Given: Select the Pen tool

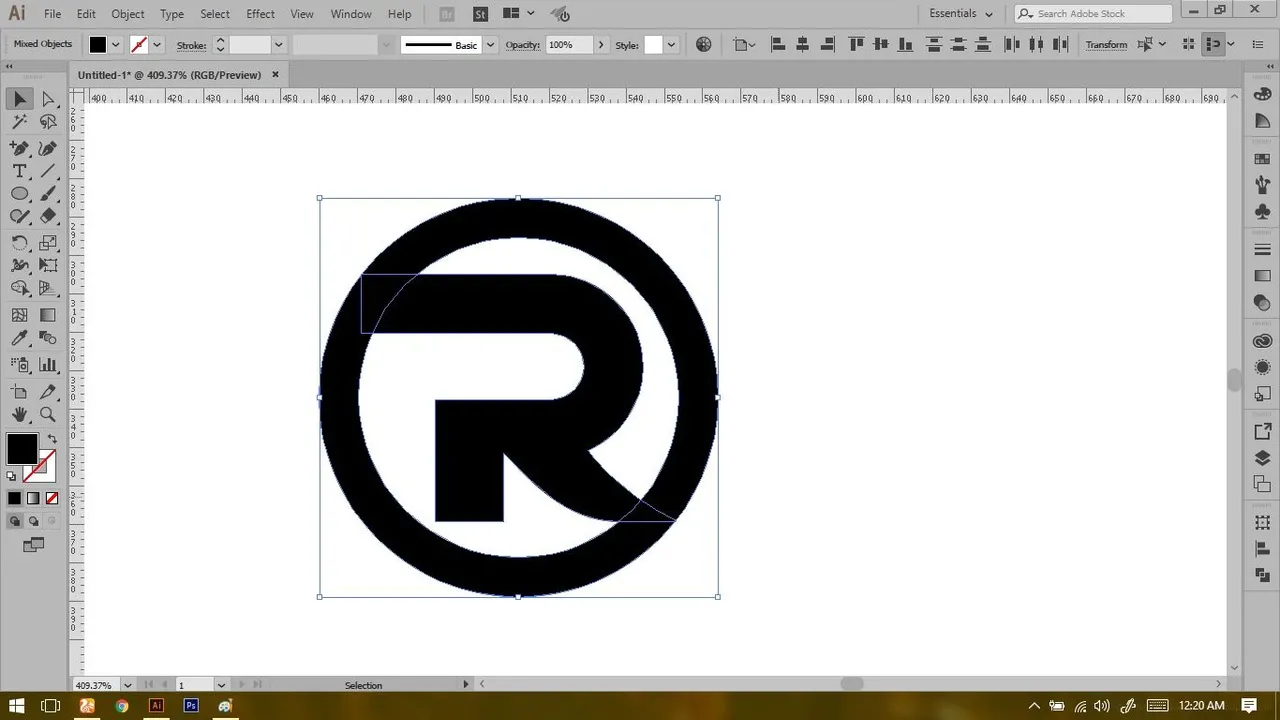Looking at the screenshot, I should coord(20,148).
